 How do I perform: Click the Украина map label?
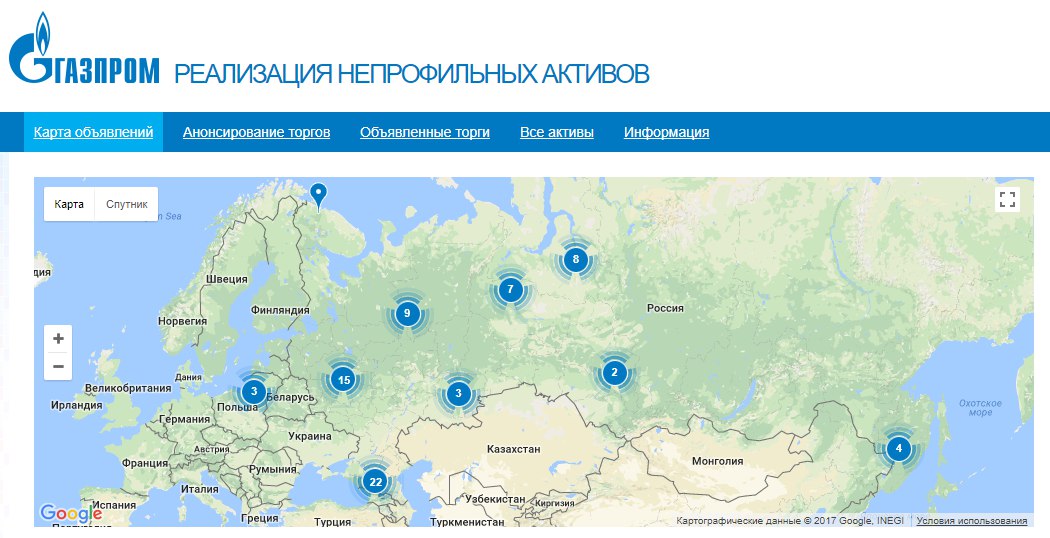310,436
